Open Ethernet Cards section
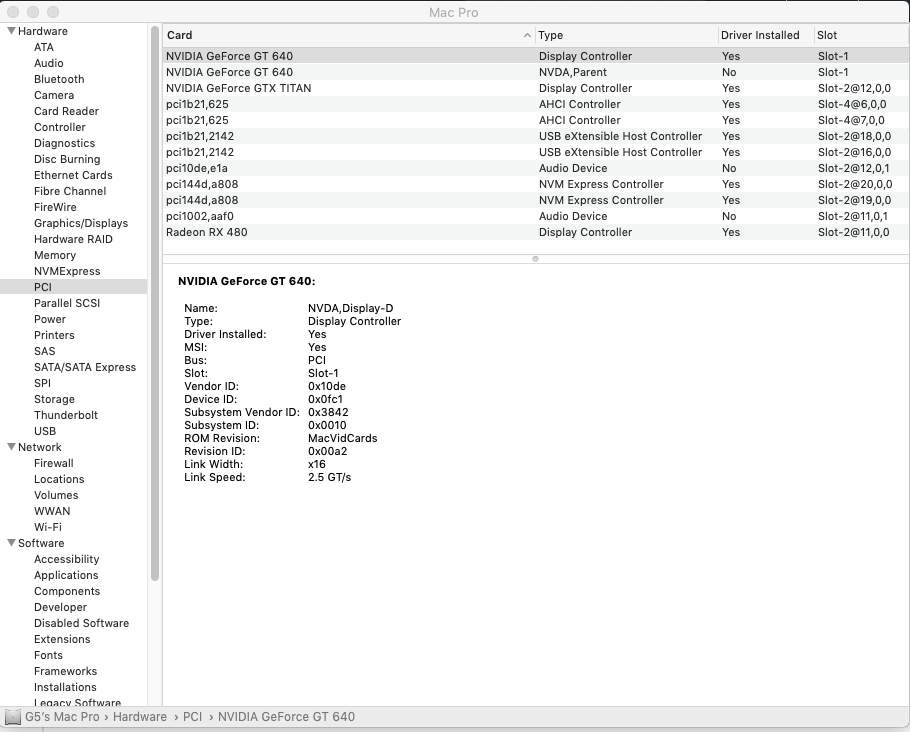 [73, 175]
